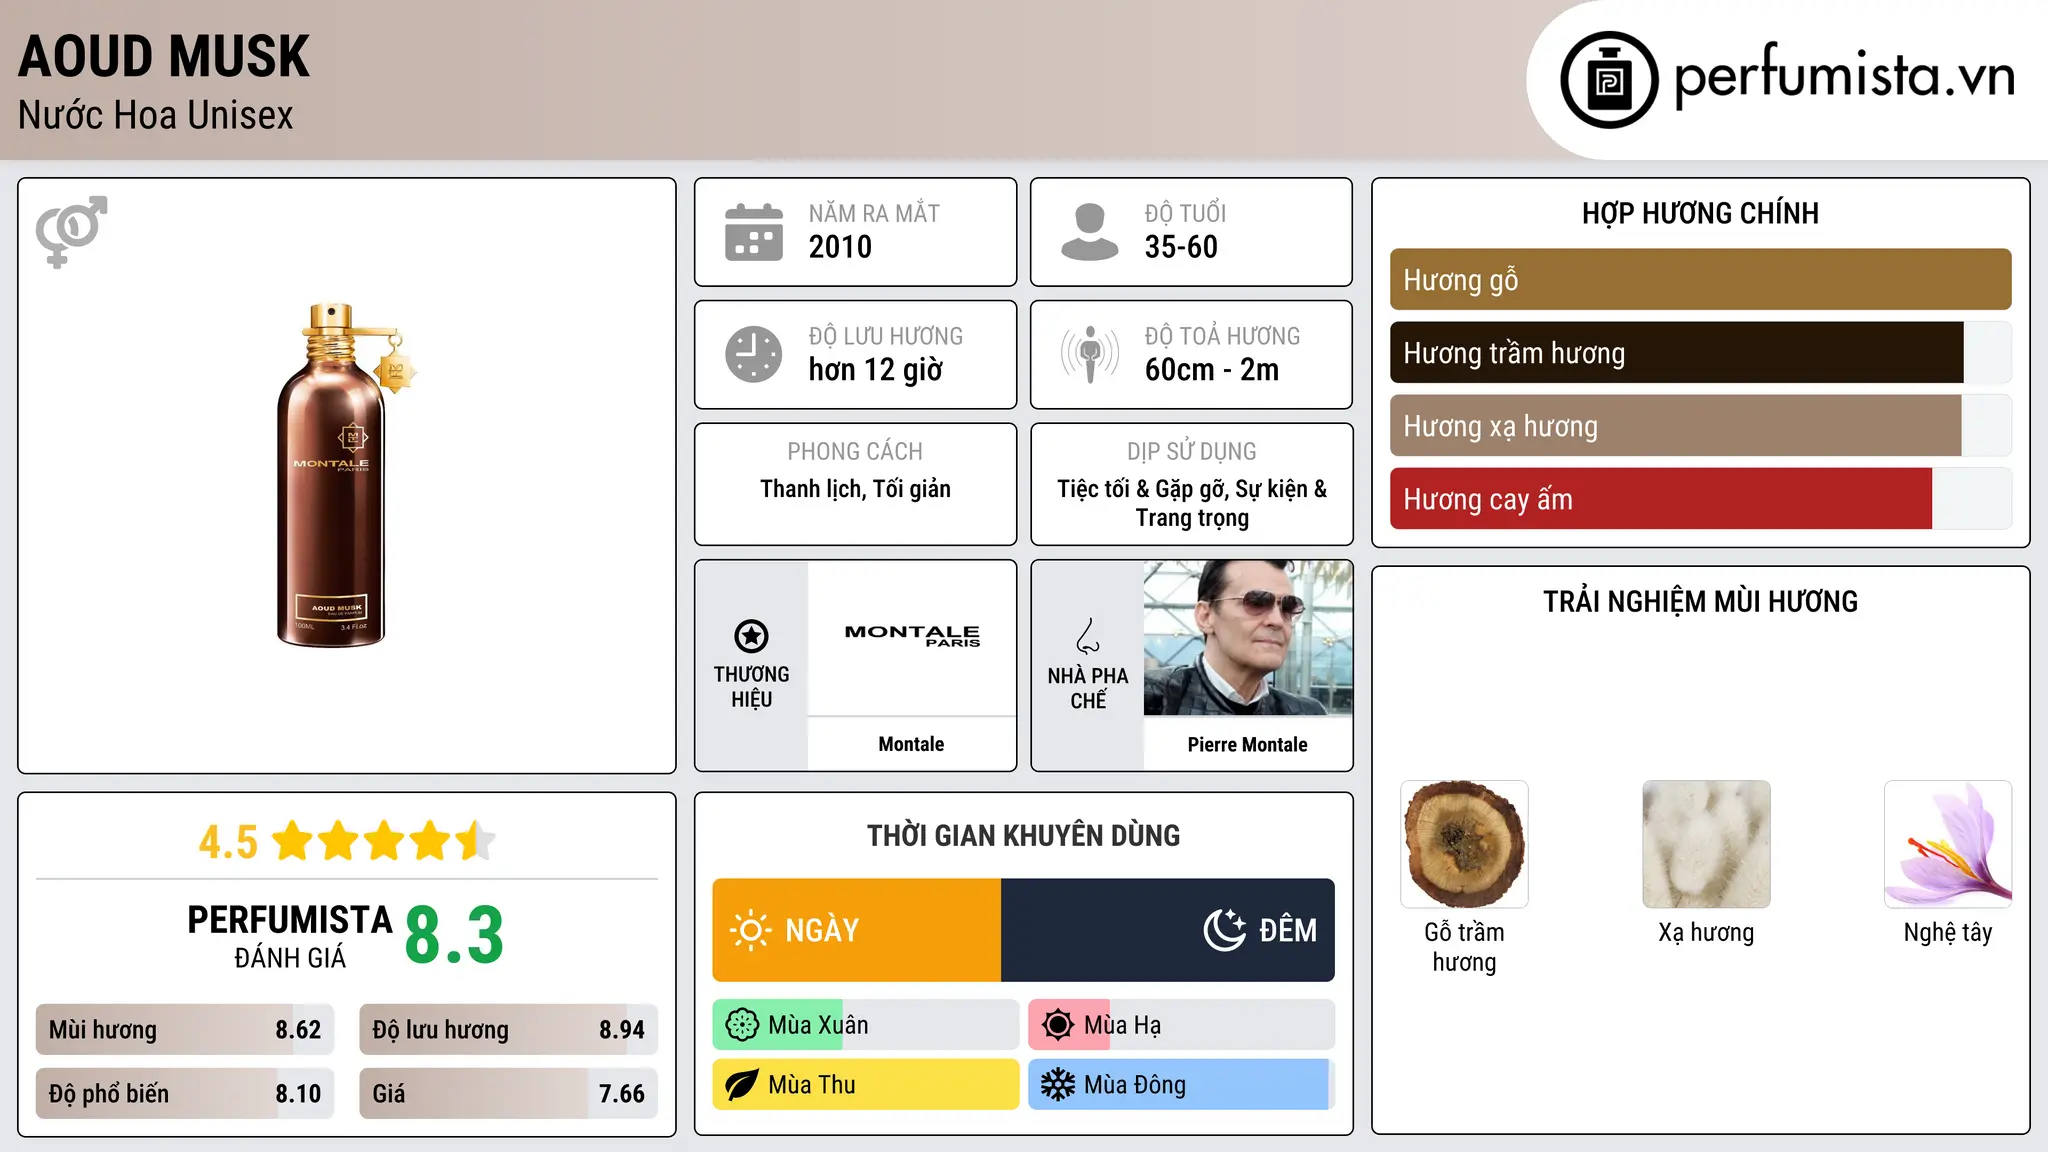Select the Nghệ tây saffron note image
Screen dimensions: 2048x1152
[1948, 844]
